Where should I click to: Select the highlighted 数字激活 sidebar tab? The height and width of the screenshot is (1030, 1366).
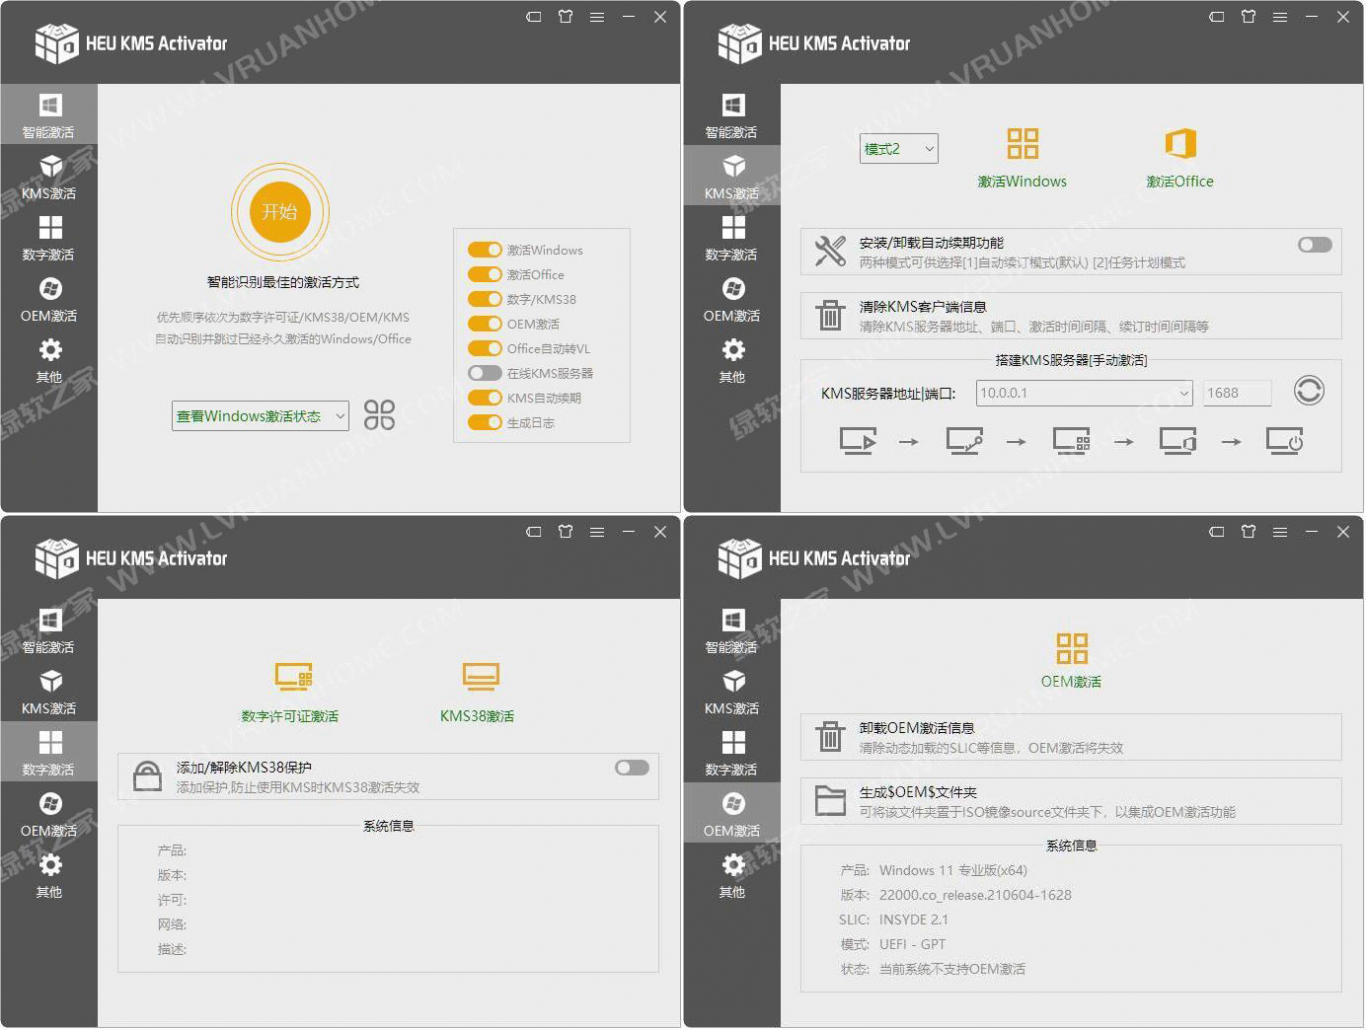click(x=49, y=752)
